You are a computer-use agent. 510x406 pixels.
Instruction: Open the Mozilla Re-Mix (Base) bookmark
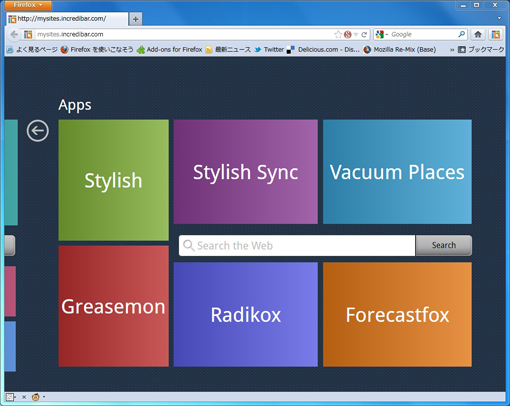[400, 50]
